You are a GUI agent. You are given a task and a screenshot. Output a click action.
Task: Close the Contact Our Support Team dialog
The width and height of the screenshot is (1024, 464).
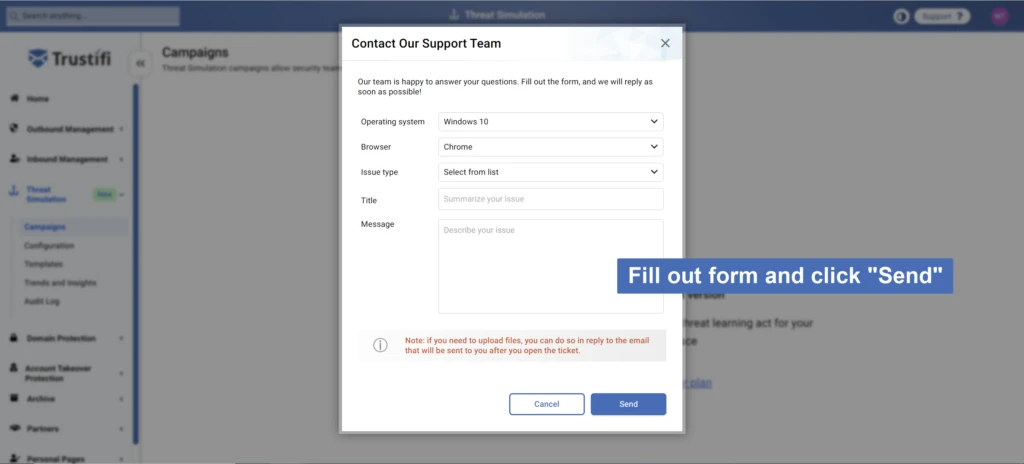click(665, 43)
